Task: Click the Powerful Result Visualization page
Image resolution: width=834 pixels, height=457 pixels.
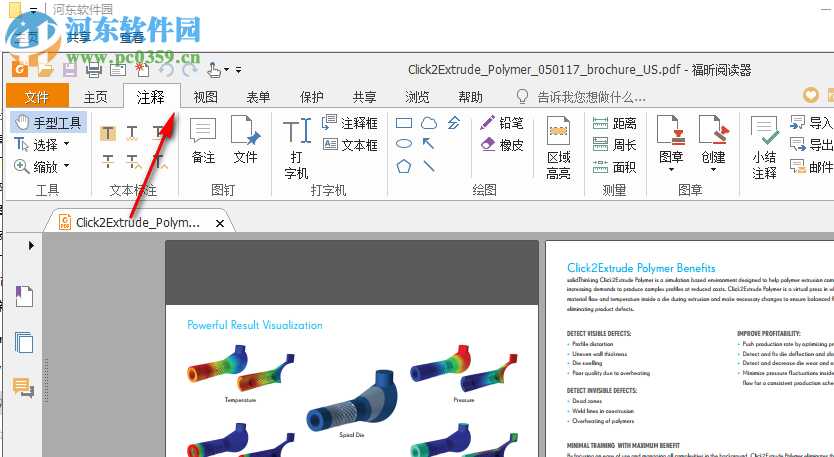Action: point(352,348)
